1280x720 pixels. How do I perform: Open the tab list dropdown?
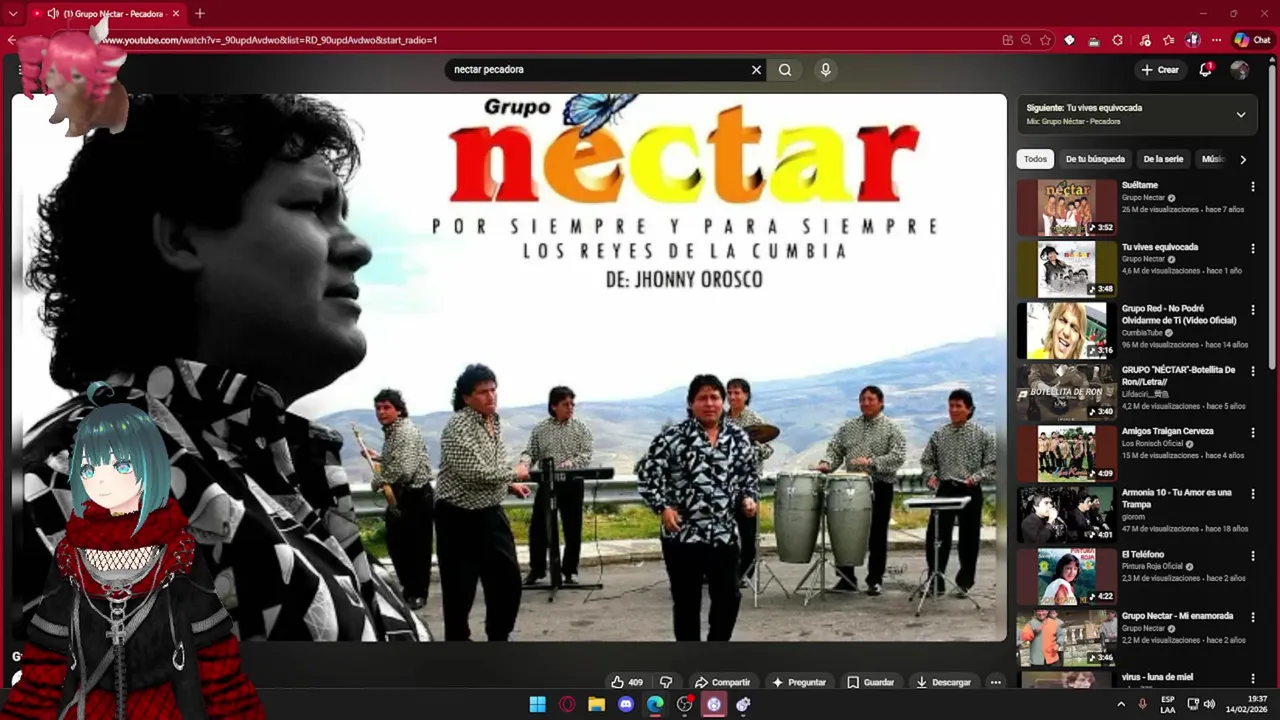13,14
